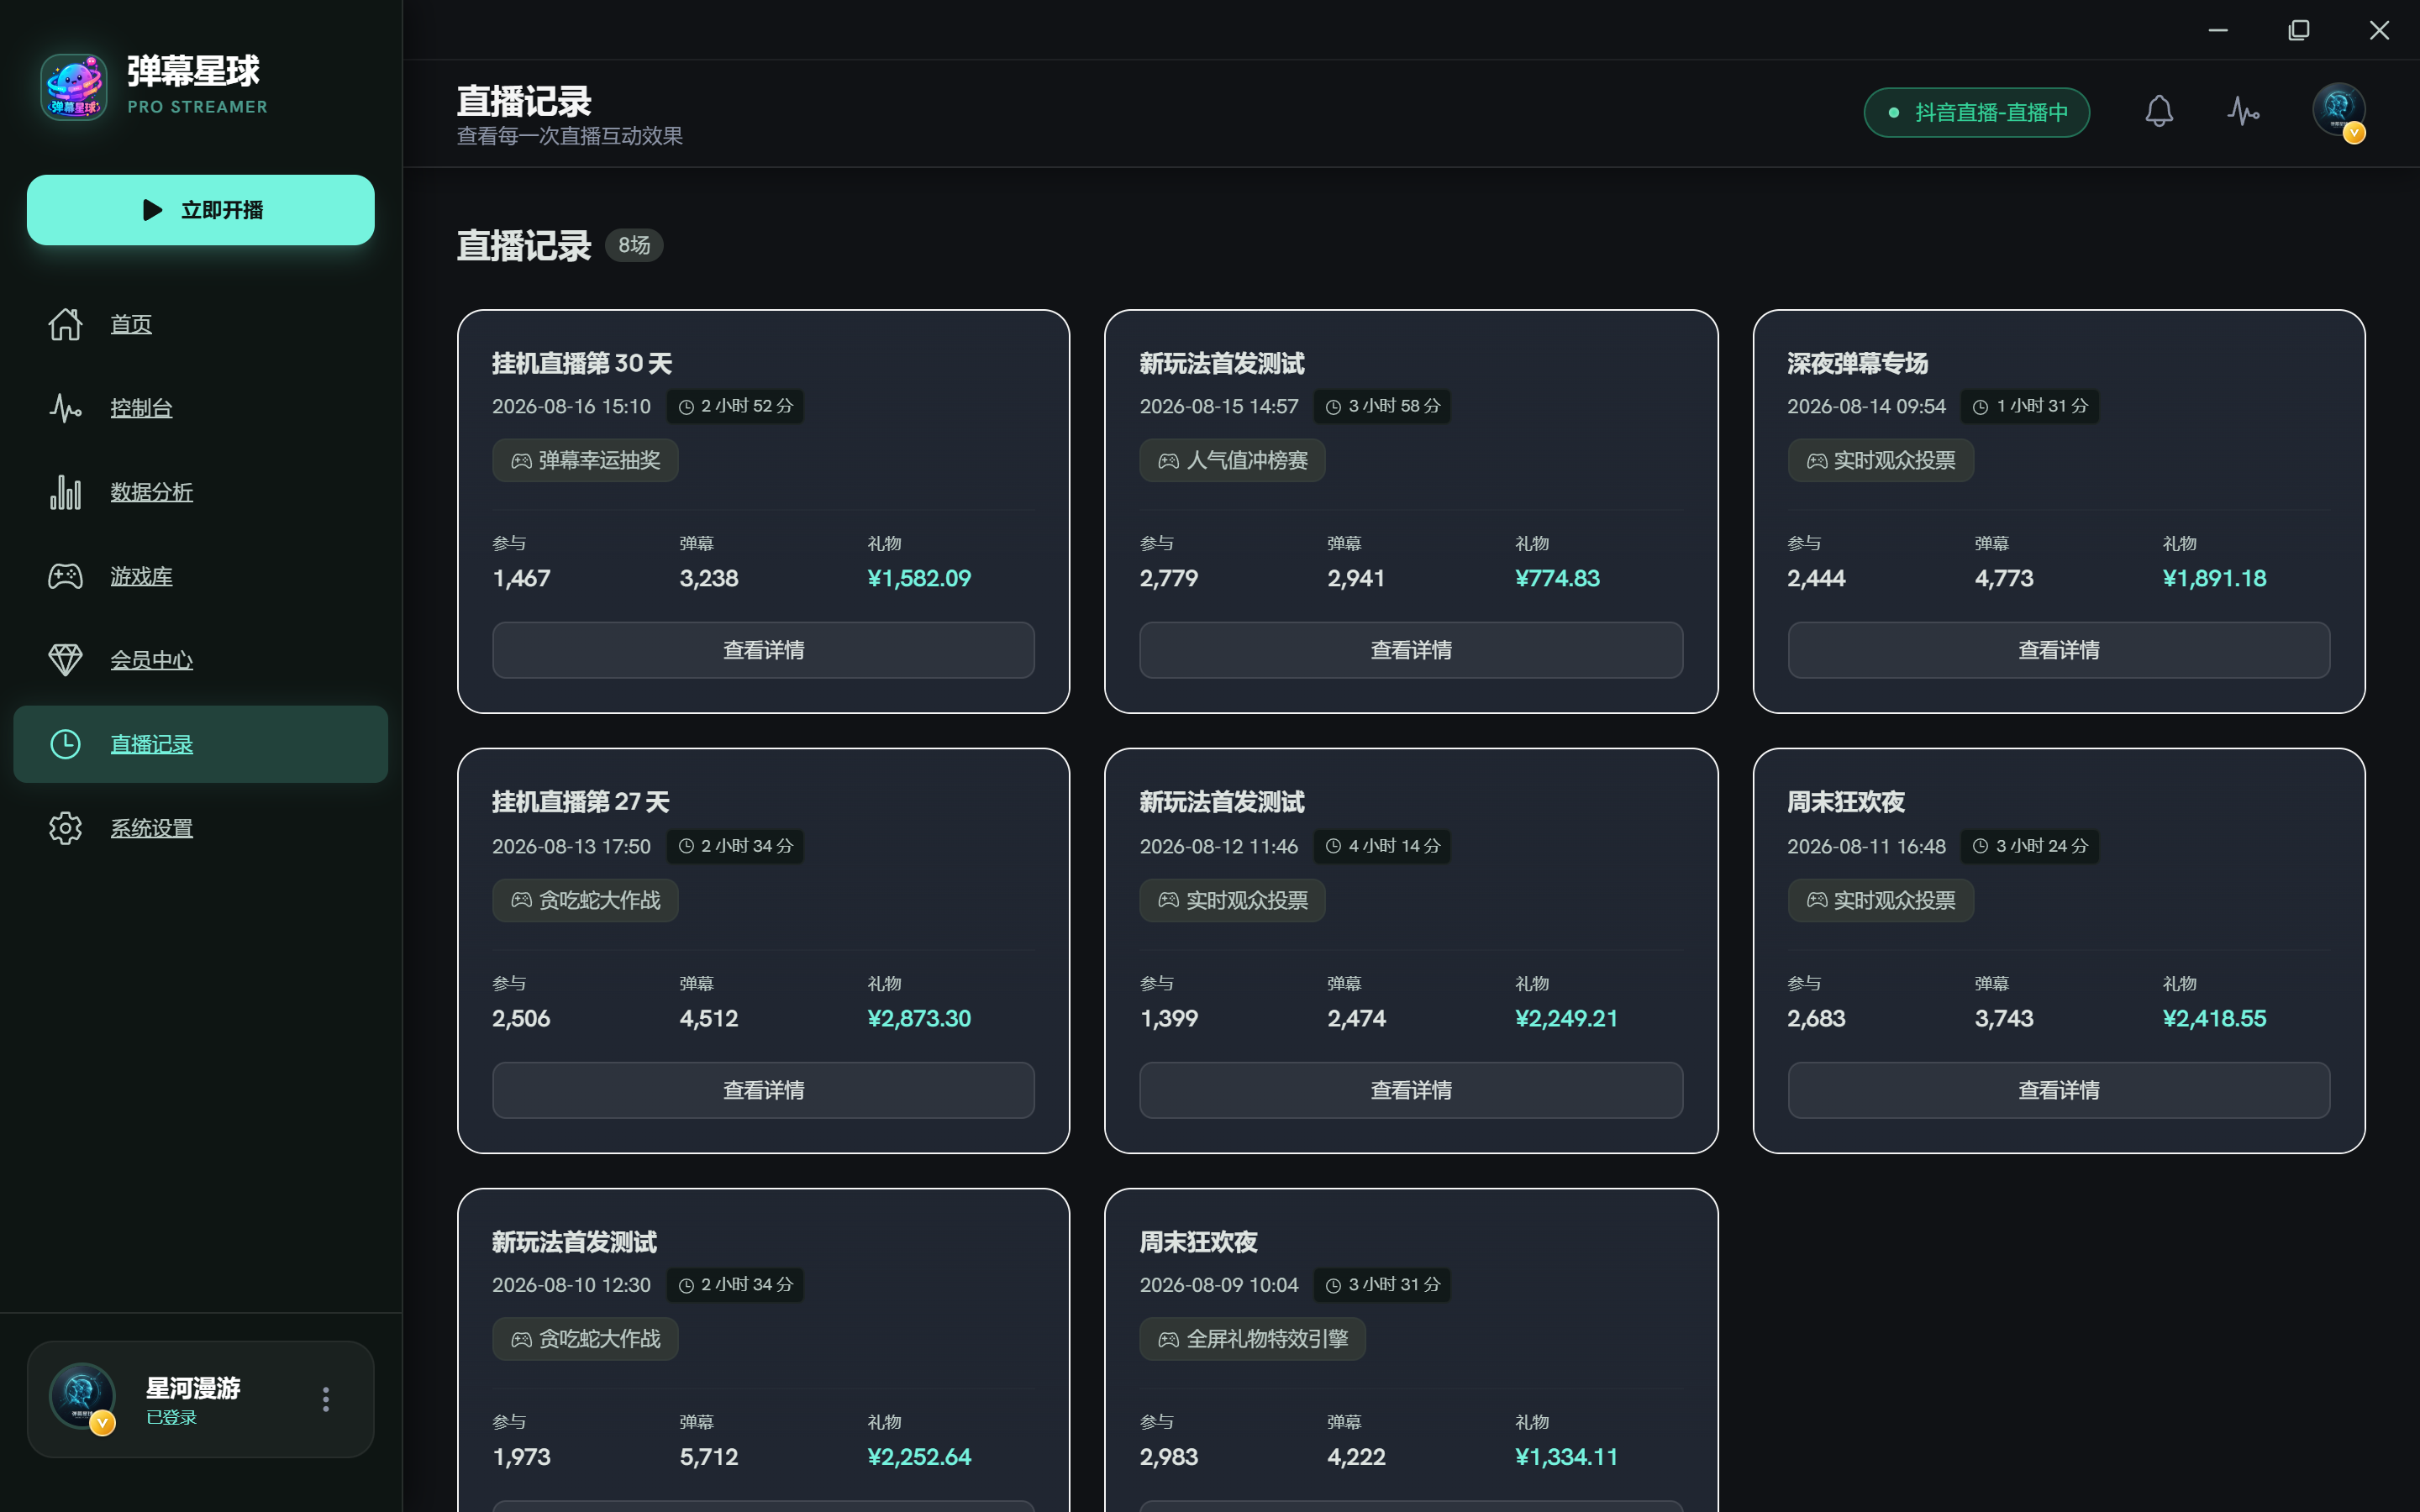The height and width of the screenshot is (1512, 2420).
Task: Click the 抖音直播-直播中 status badge
Action: click(1977, 112)
